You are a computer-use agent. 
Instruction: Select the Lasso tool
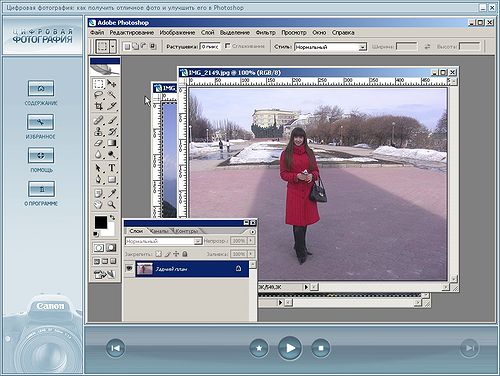click(x=98, y=95)
